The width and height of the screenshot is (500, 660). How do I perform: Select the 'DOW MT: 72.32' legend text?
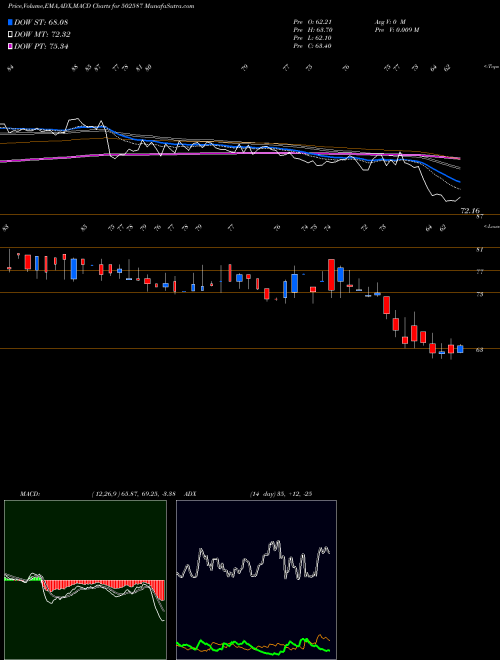42,35
